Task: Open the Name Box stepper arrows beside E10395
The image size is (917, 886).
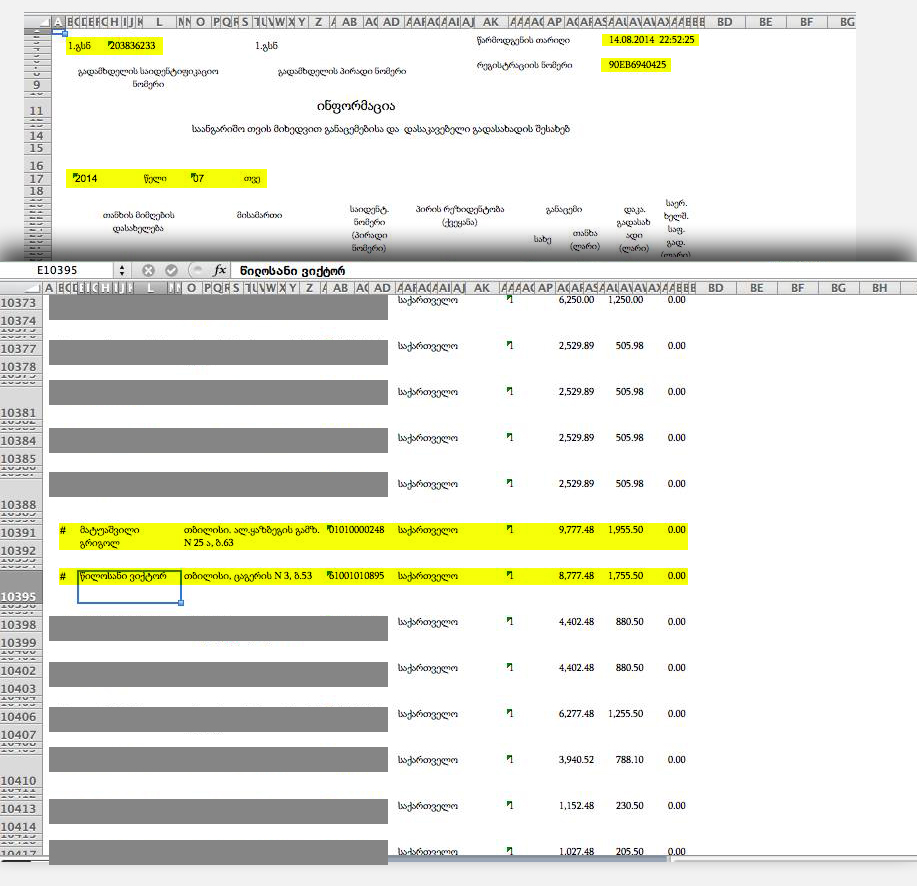Action: (122, 270)
